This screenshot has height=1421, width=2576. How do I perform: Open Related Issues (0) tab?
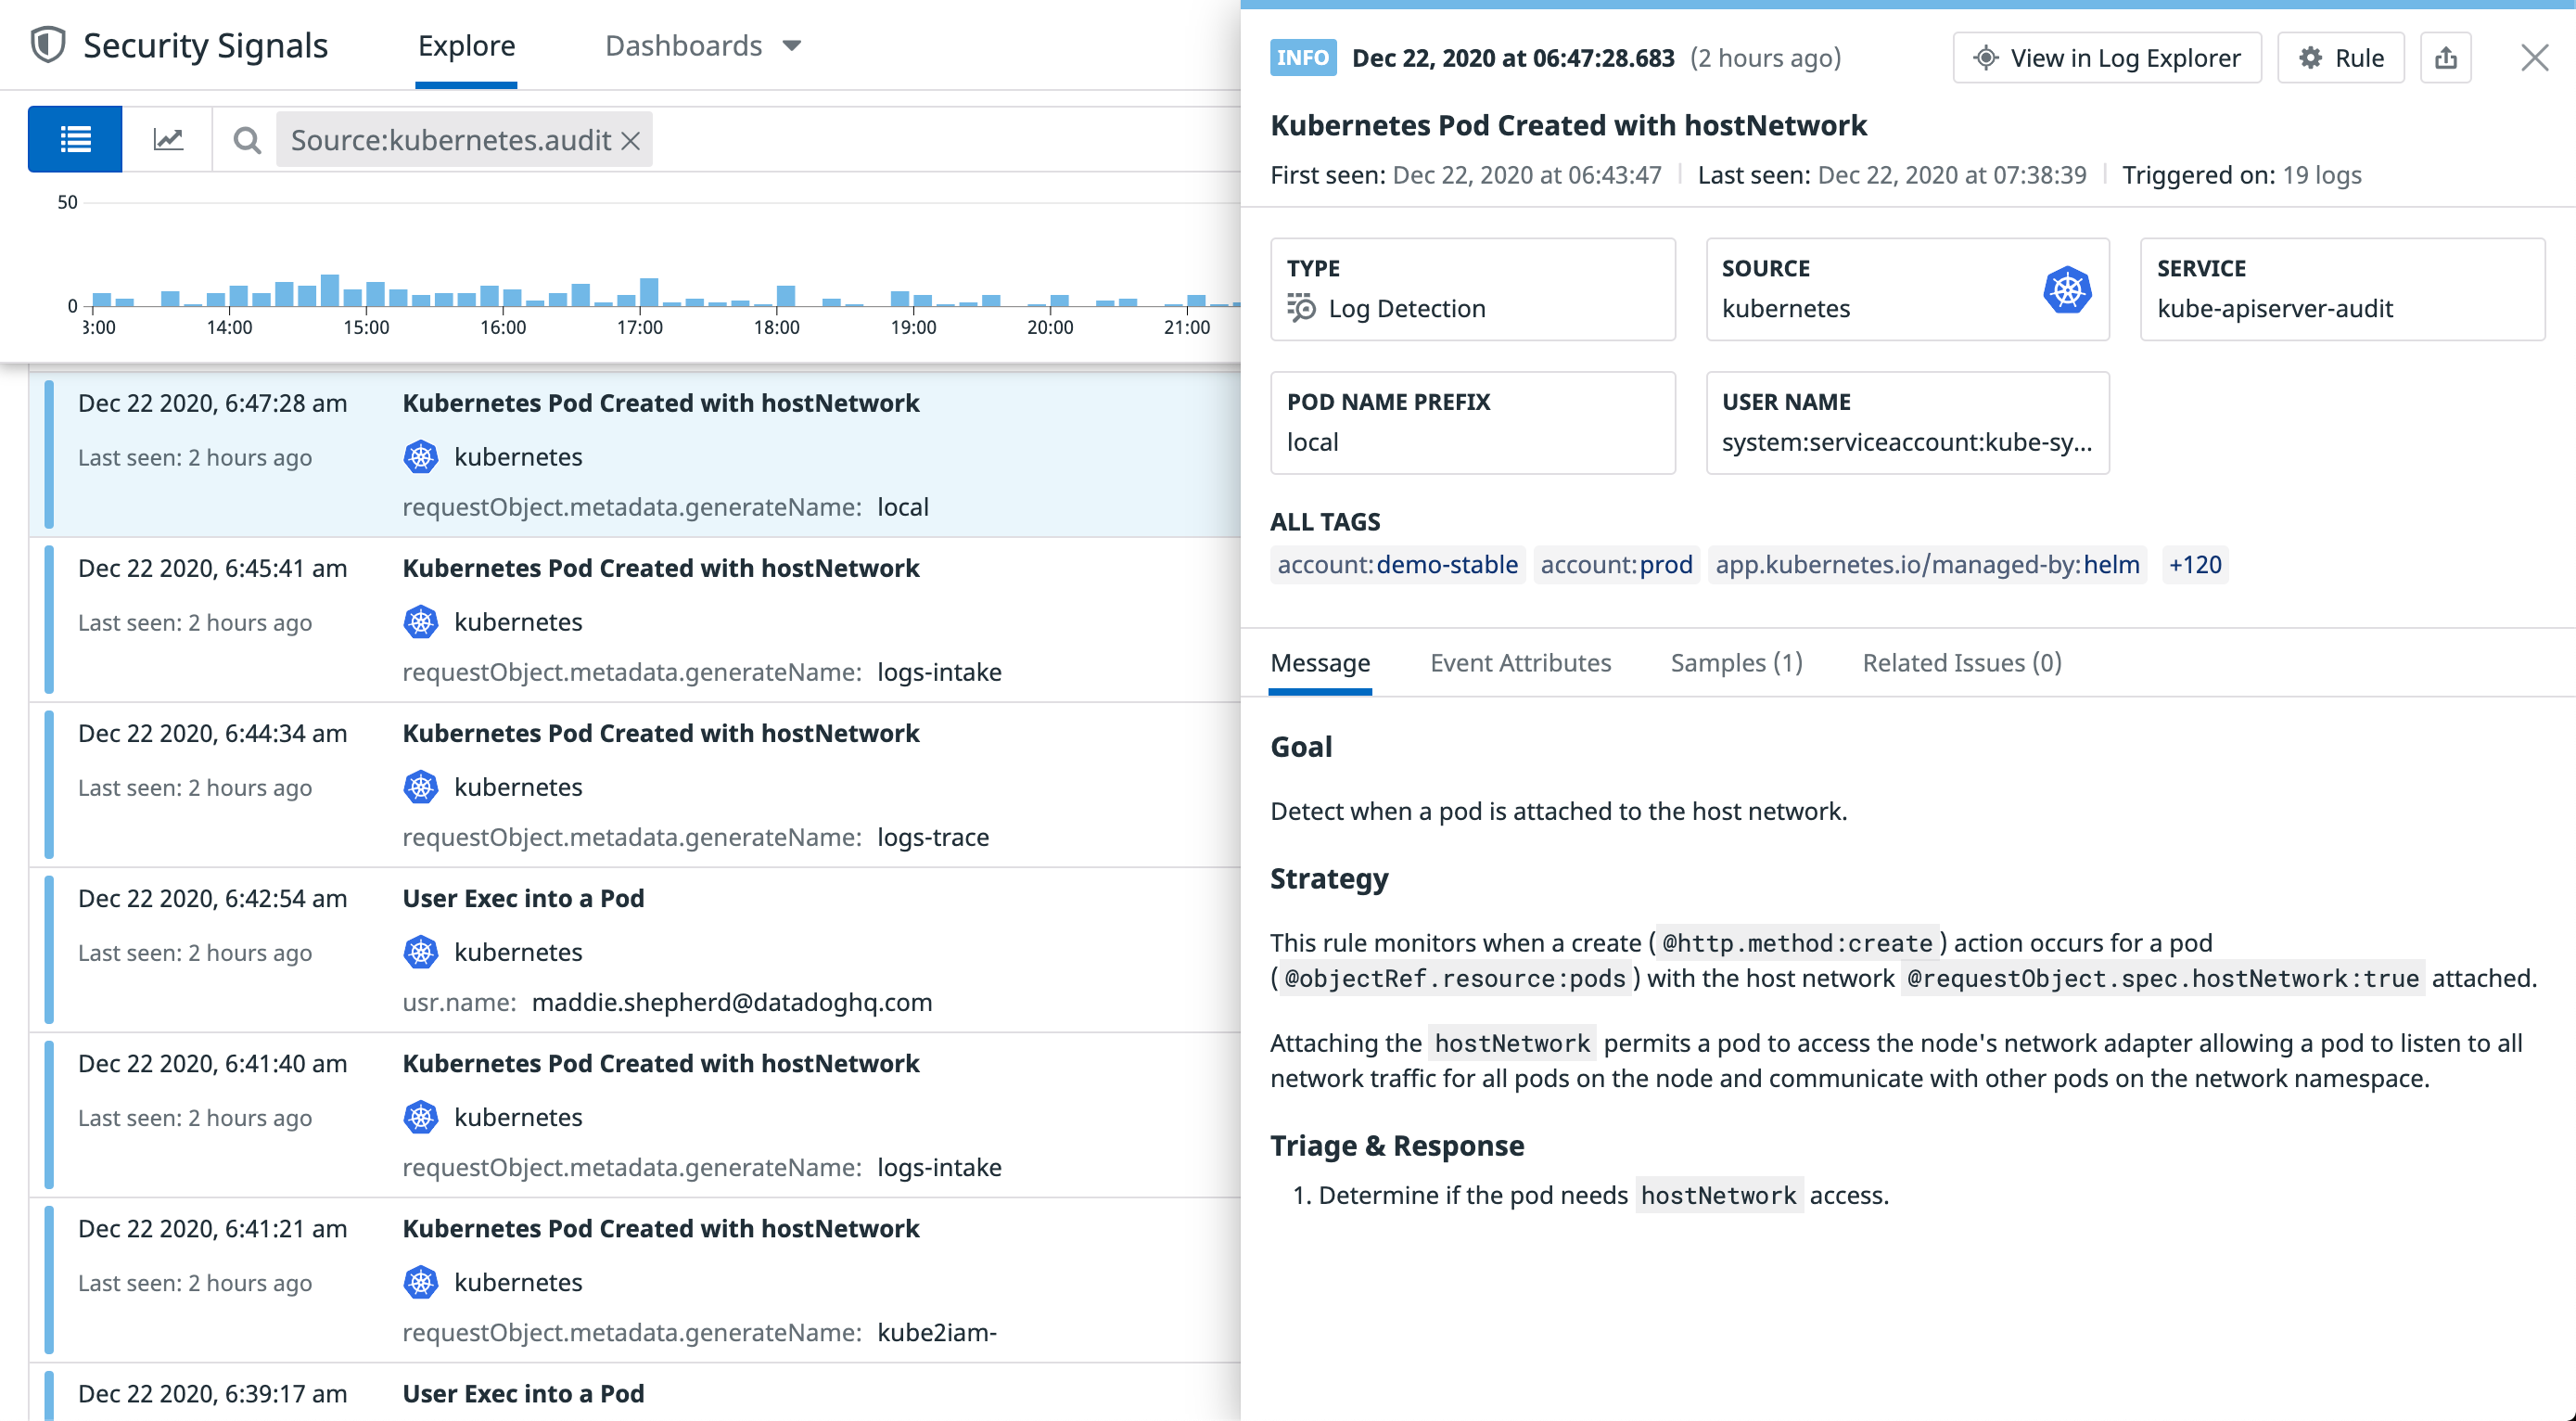coord(1961,663)
